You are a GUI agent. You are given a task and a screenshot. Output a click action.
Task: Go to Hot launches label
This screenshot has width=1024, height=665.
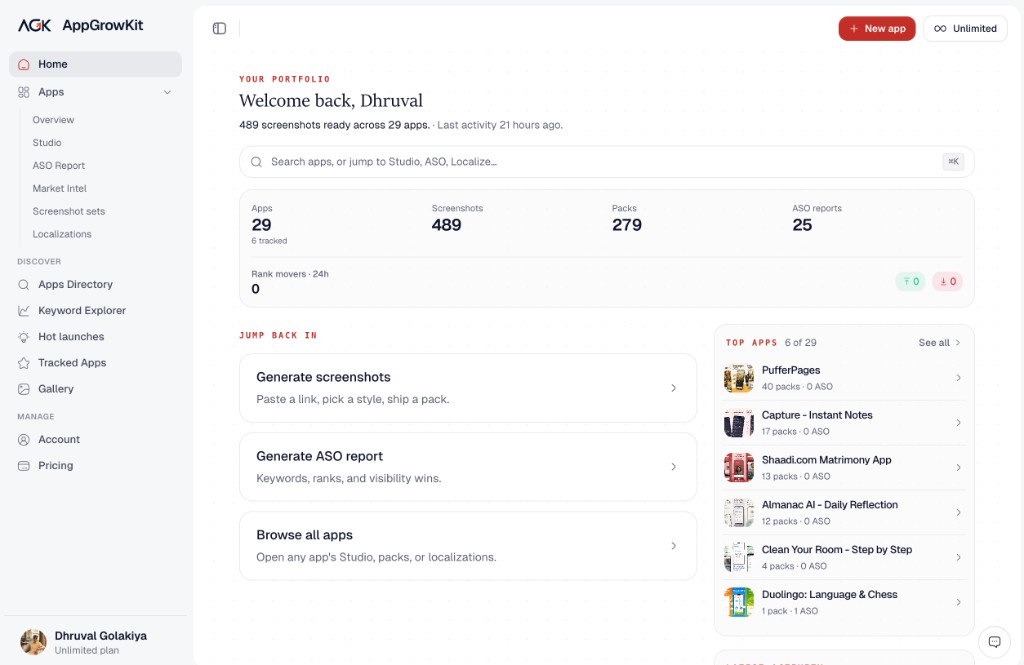tap(71, 336)
